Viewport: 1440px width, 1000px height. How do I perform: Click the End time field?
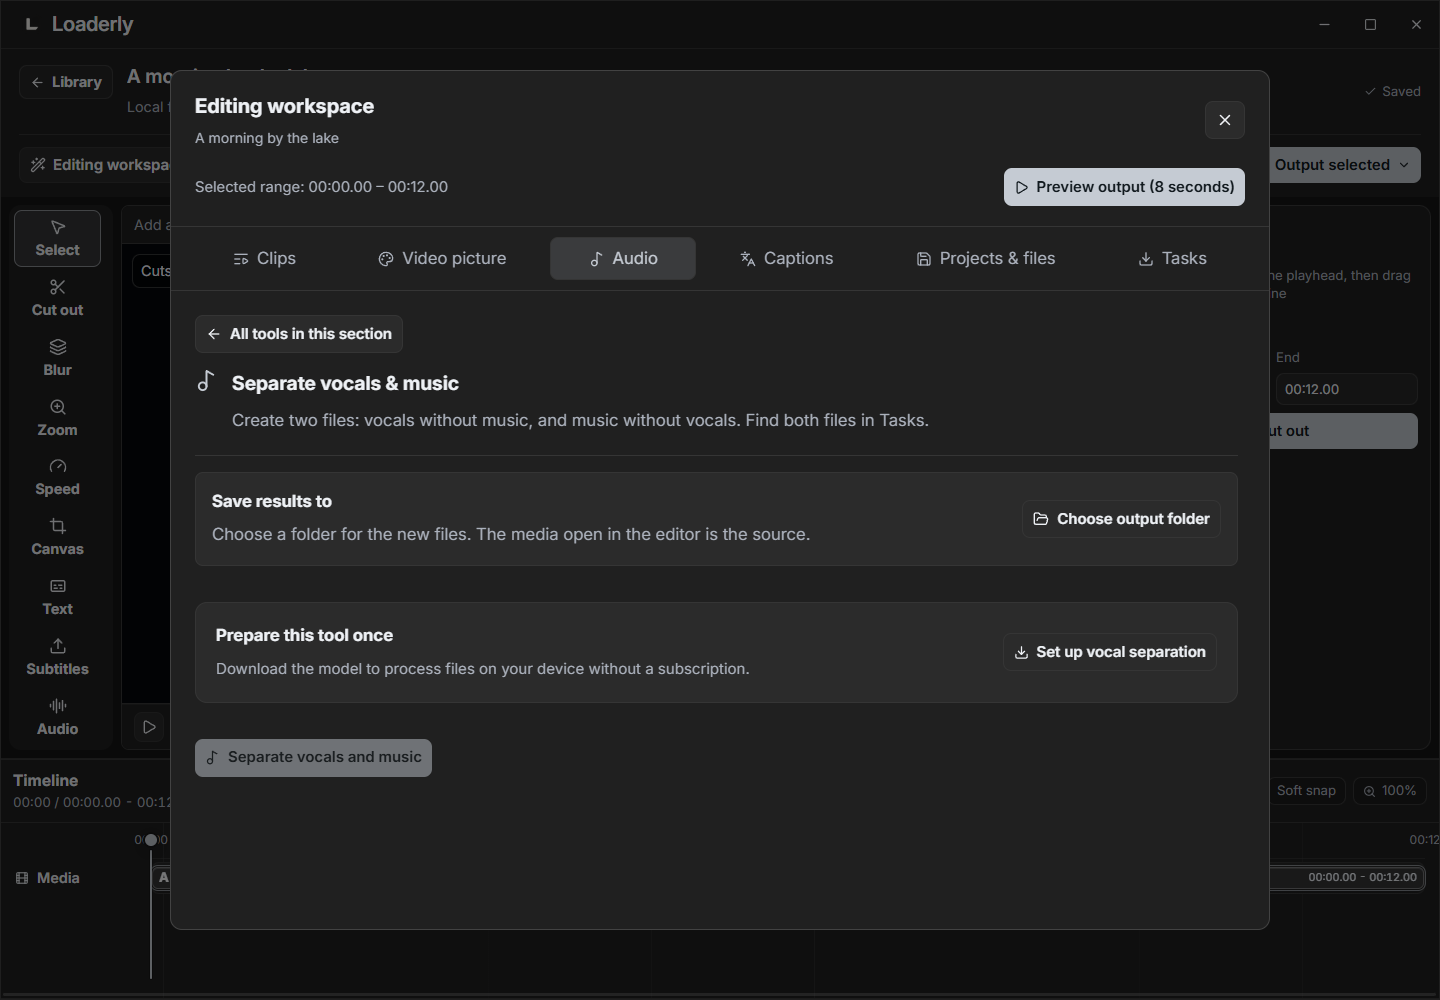click(1346, 389)
